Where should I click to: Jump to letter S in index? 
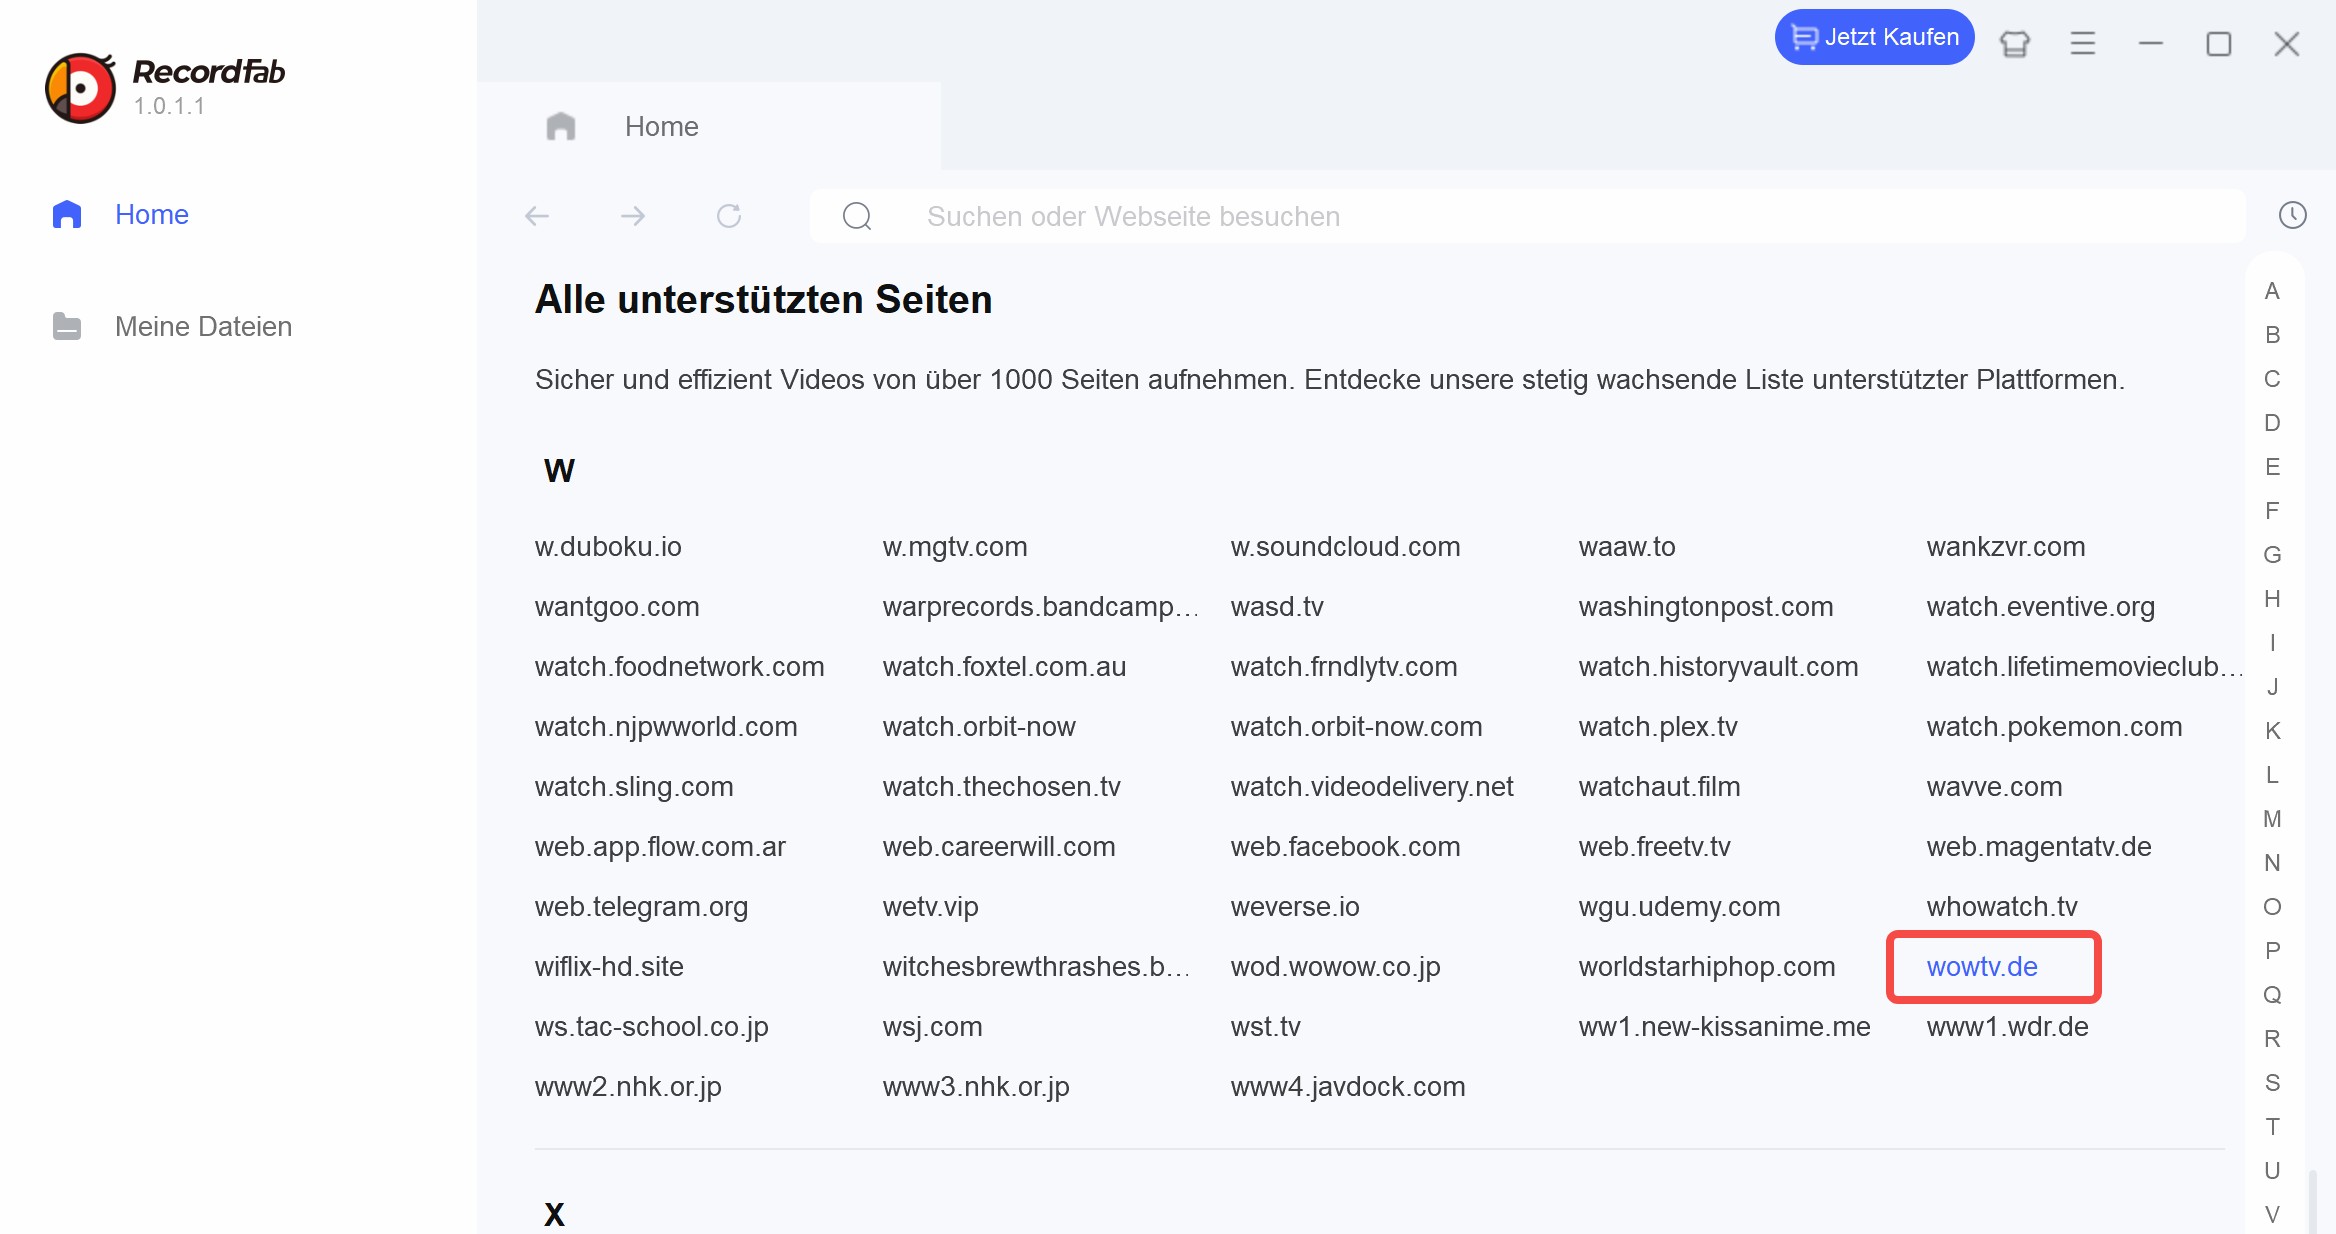pos(2272,1083)
